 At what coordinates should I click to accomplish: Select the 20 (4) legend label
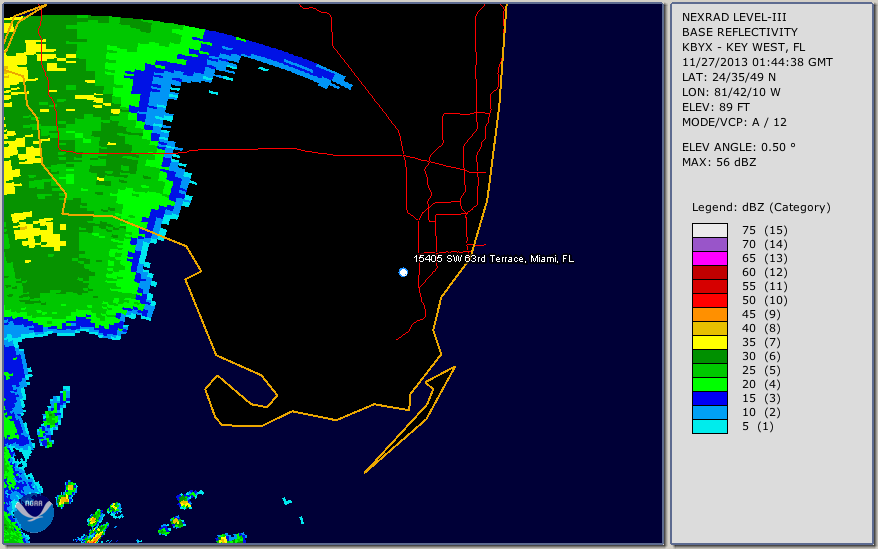[761, 384]
